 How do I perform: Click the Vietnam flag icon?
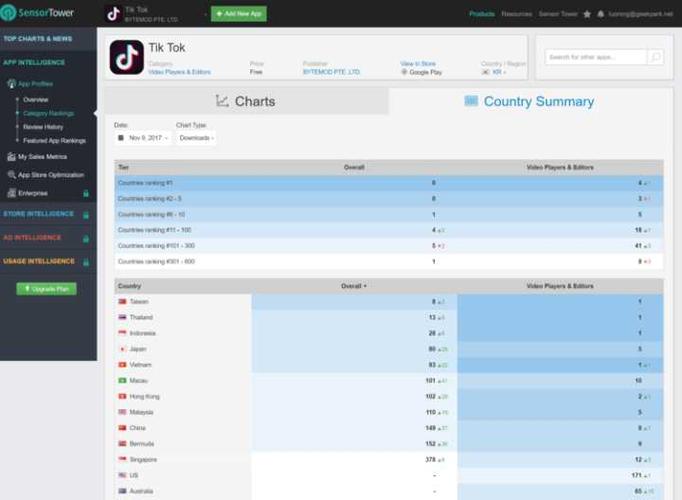point(122,364)
